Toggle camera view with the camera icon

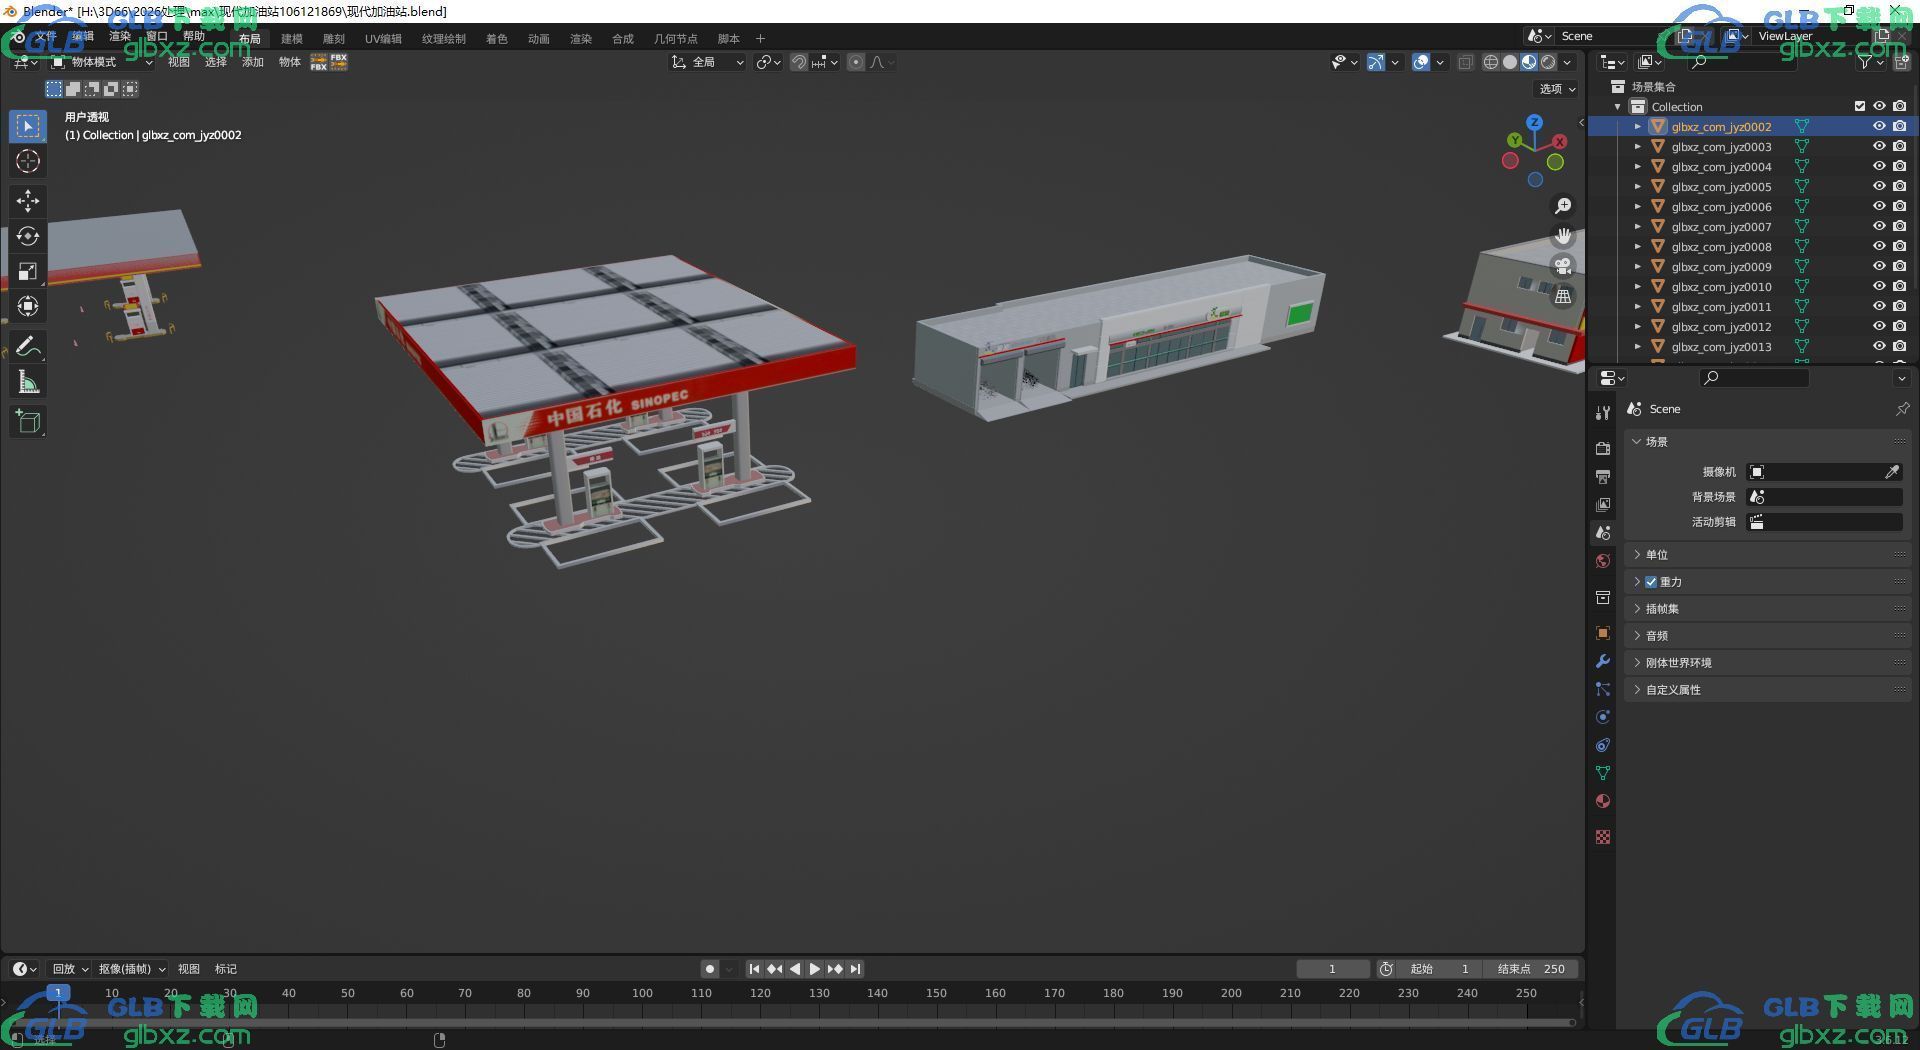coord(1563,266)
